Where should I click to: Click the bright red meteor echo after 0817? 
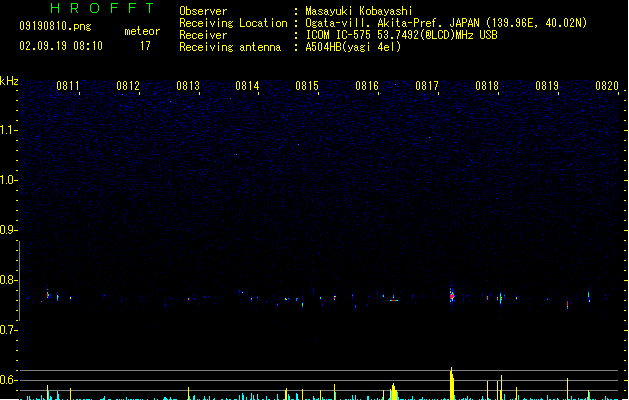452,296
